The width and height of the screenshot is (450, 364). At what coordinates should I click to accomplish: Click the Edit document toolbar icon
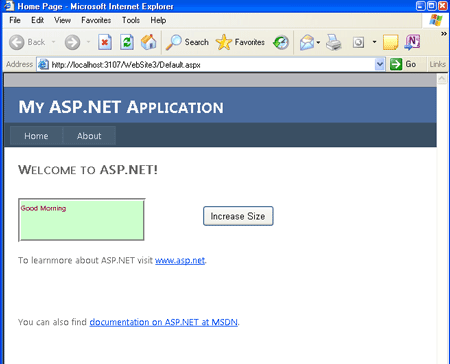[x=358, y=42]
